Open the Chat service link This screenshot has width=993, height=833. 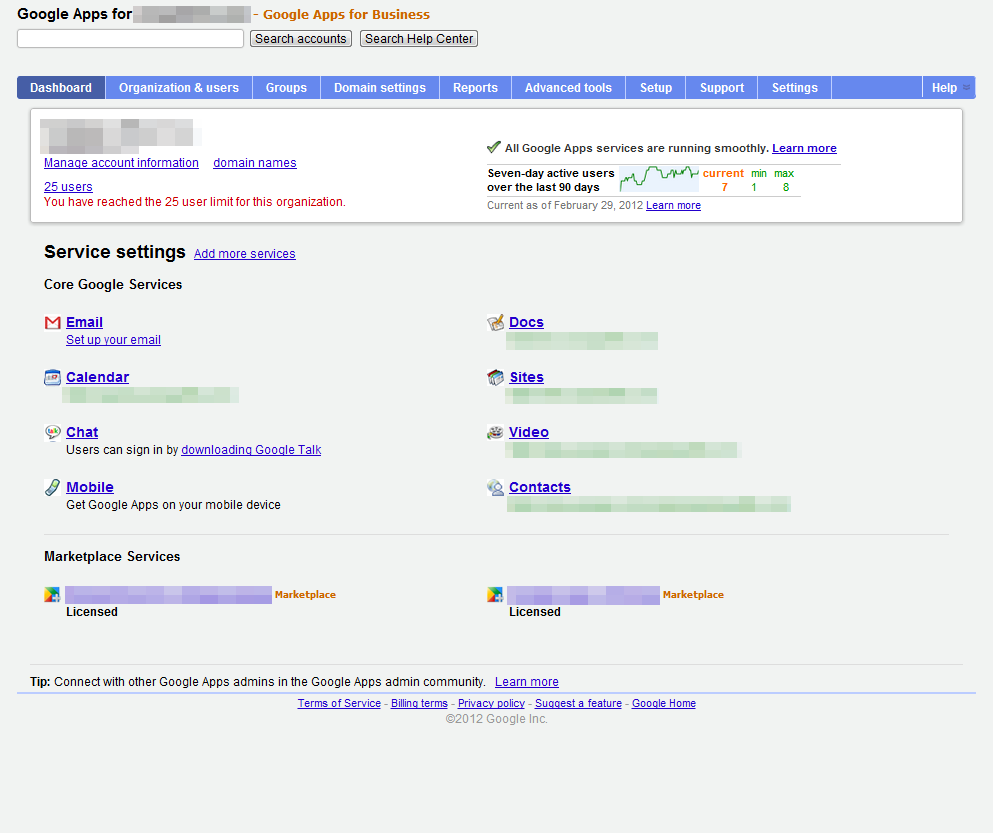click(82, 433)
